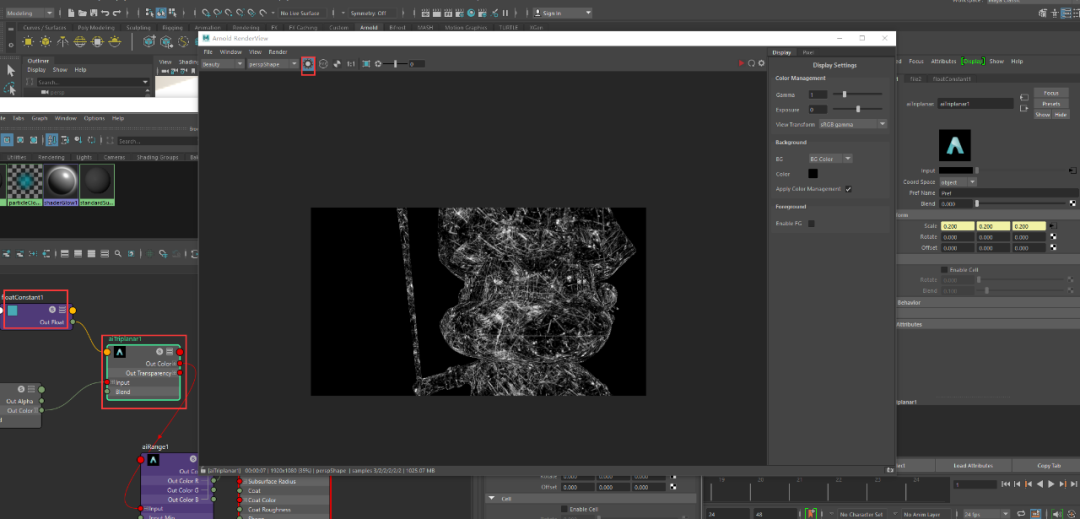
Task: Click the black background Color swatch
Action: 813,174
